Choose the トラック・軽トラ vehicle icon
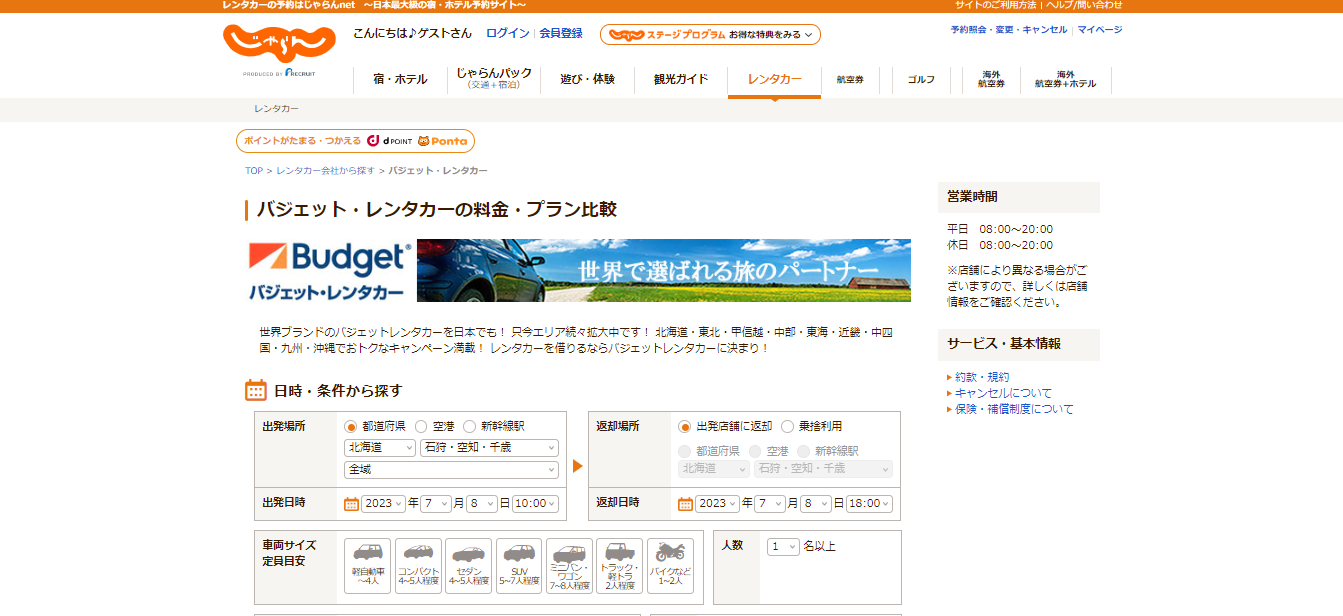The image size is (1343, 616). [620, 566]
